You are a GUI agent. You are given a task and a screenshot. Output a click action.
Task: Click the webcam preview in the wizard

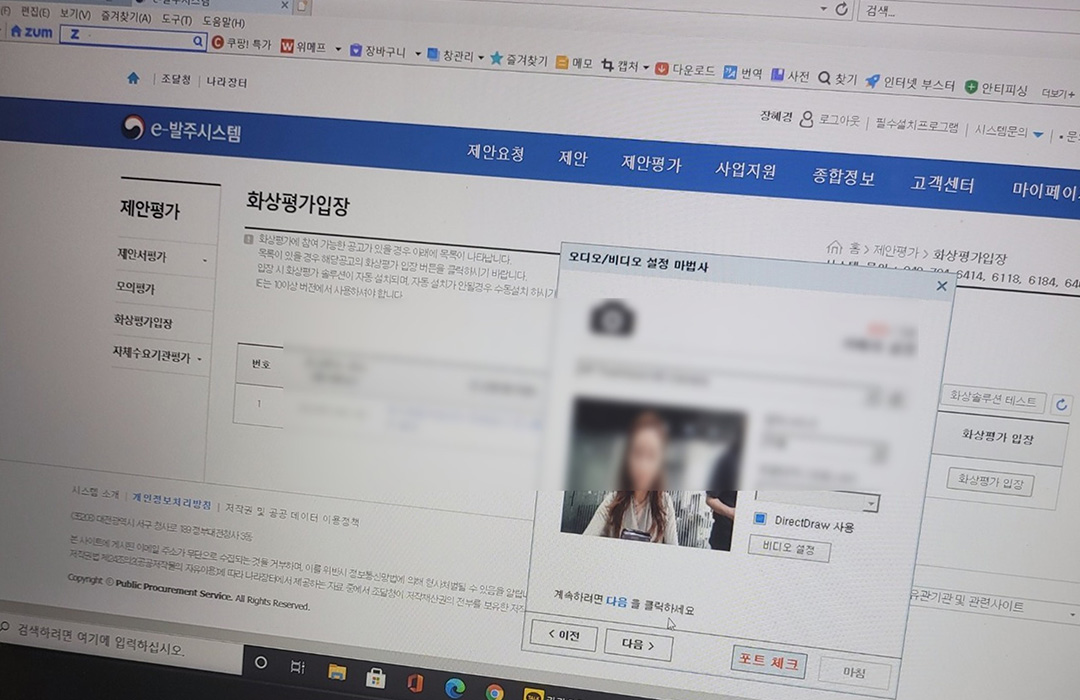click(x=652, y=472)
